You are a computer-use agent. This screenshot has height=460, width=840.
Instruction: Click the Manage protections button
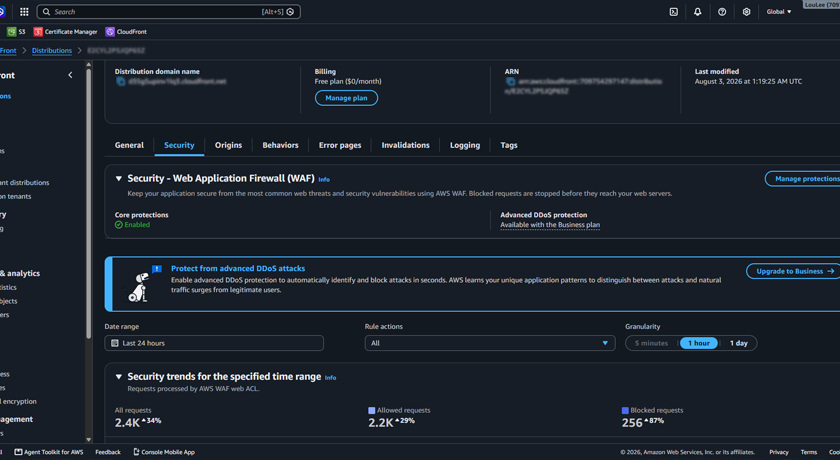tap(803, 179)
